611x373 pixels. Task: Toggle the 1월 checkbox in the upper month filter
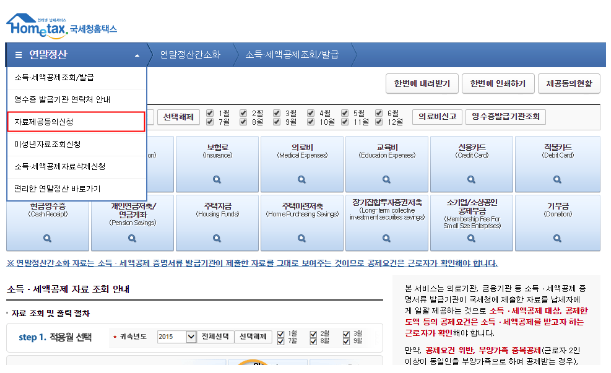(210, 113)
